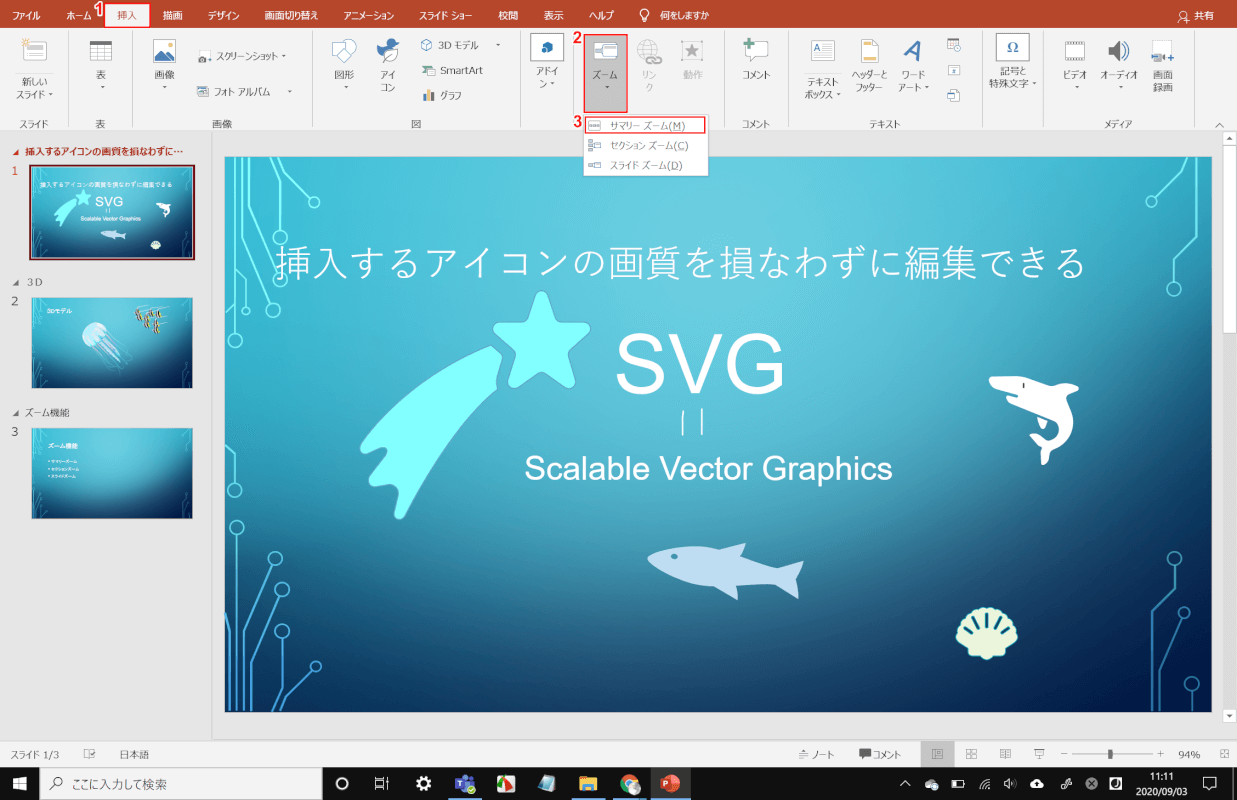Screen dimensions: 1237x800
Task: Open Google Chrome from the taskbar
Action: click(629, 784)
